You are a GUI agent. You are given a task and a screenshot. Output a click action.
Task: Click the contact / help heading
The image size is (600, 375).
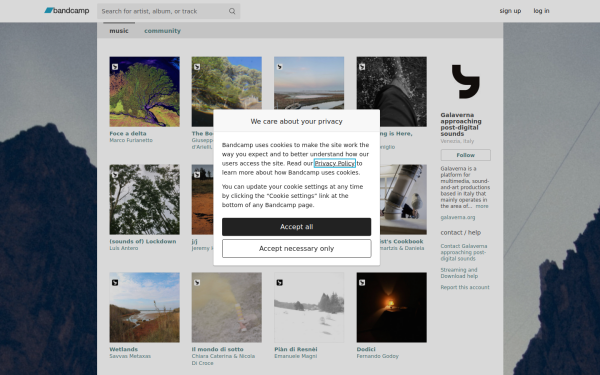tap(460, 232)
